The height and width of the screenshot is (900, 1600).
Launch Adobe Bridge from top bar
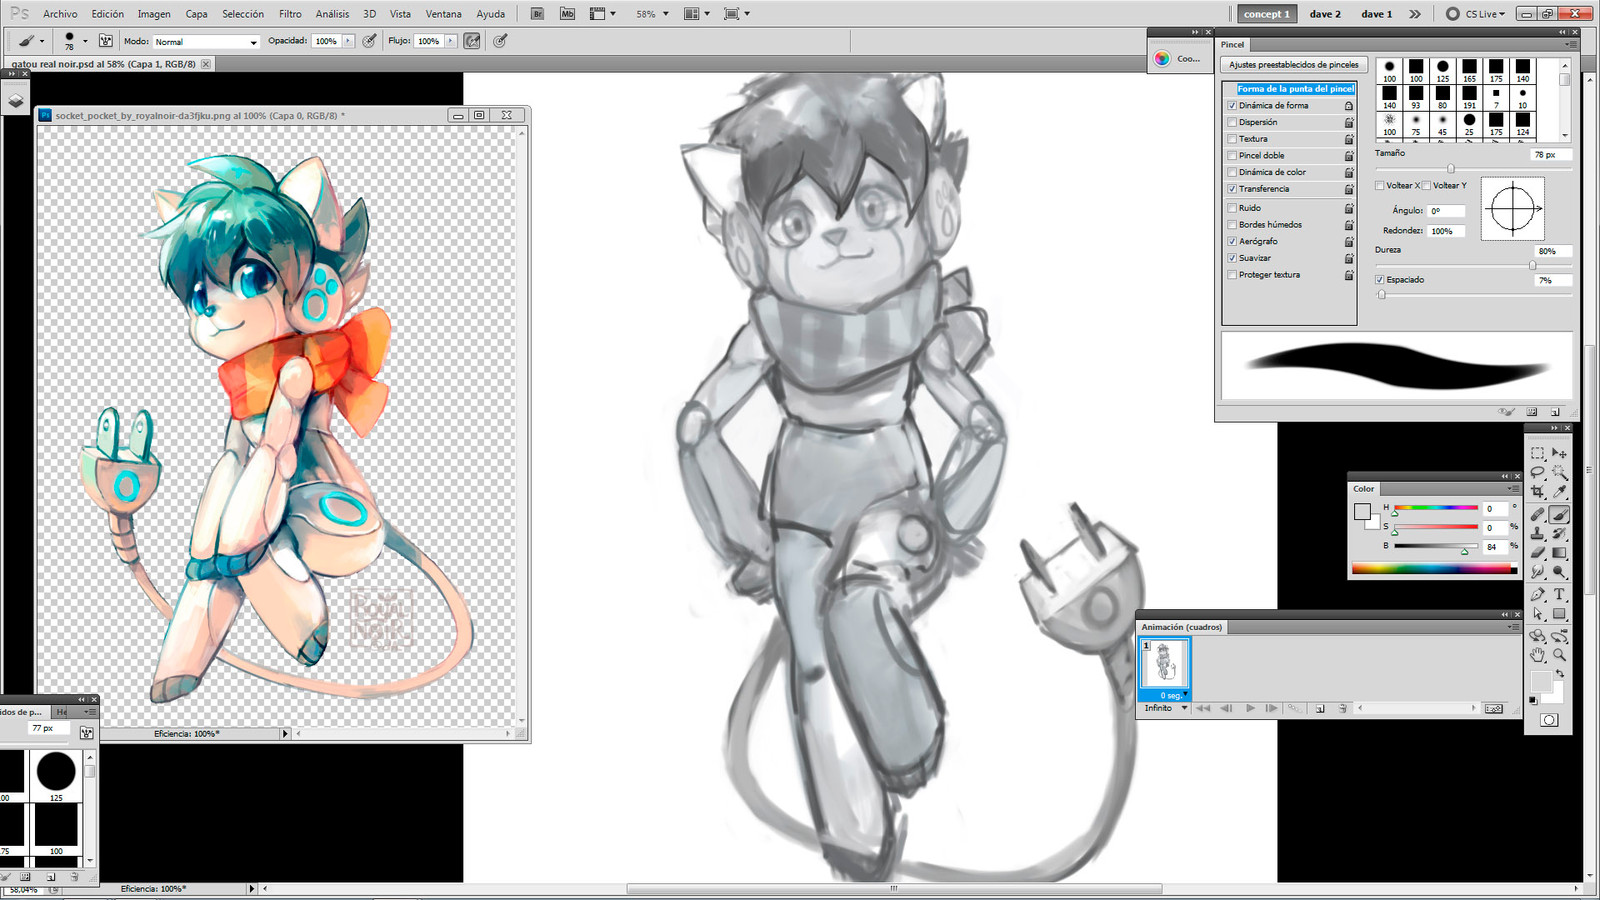point(537,14)
